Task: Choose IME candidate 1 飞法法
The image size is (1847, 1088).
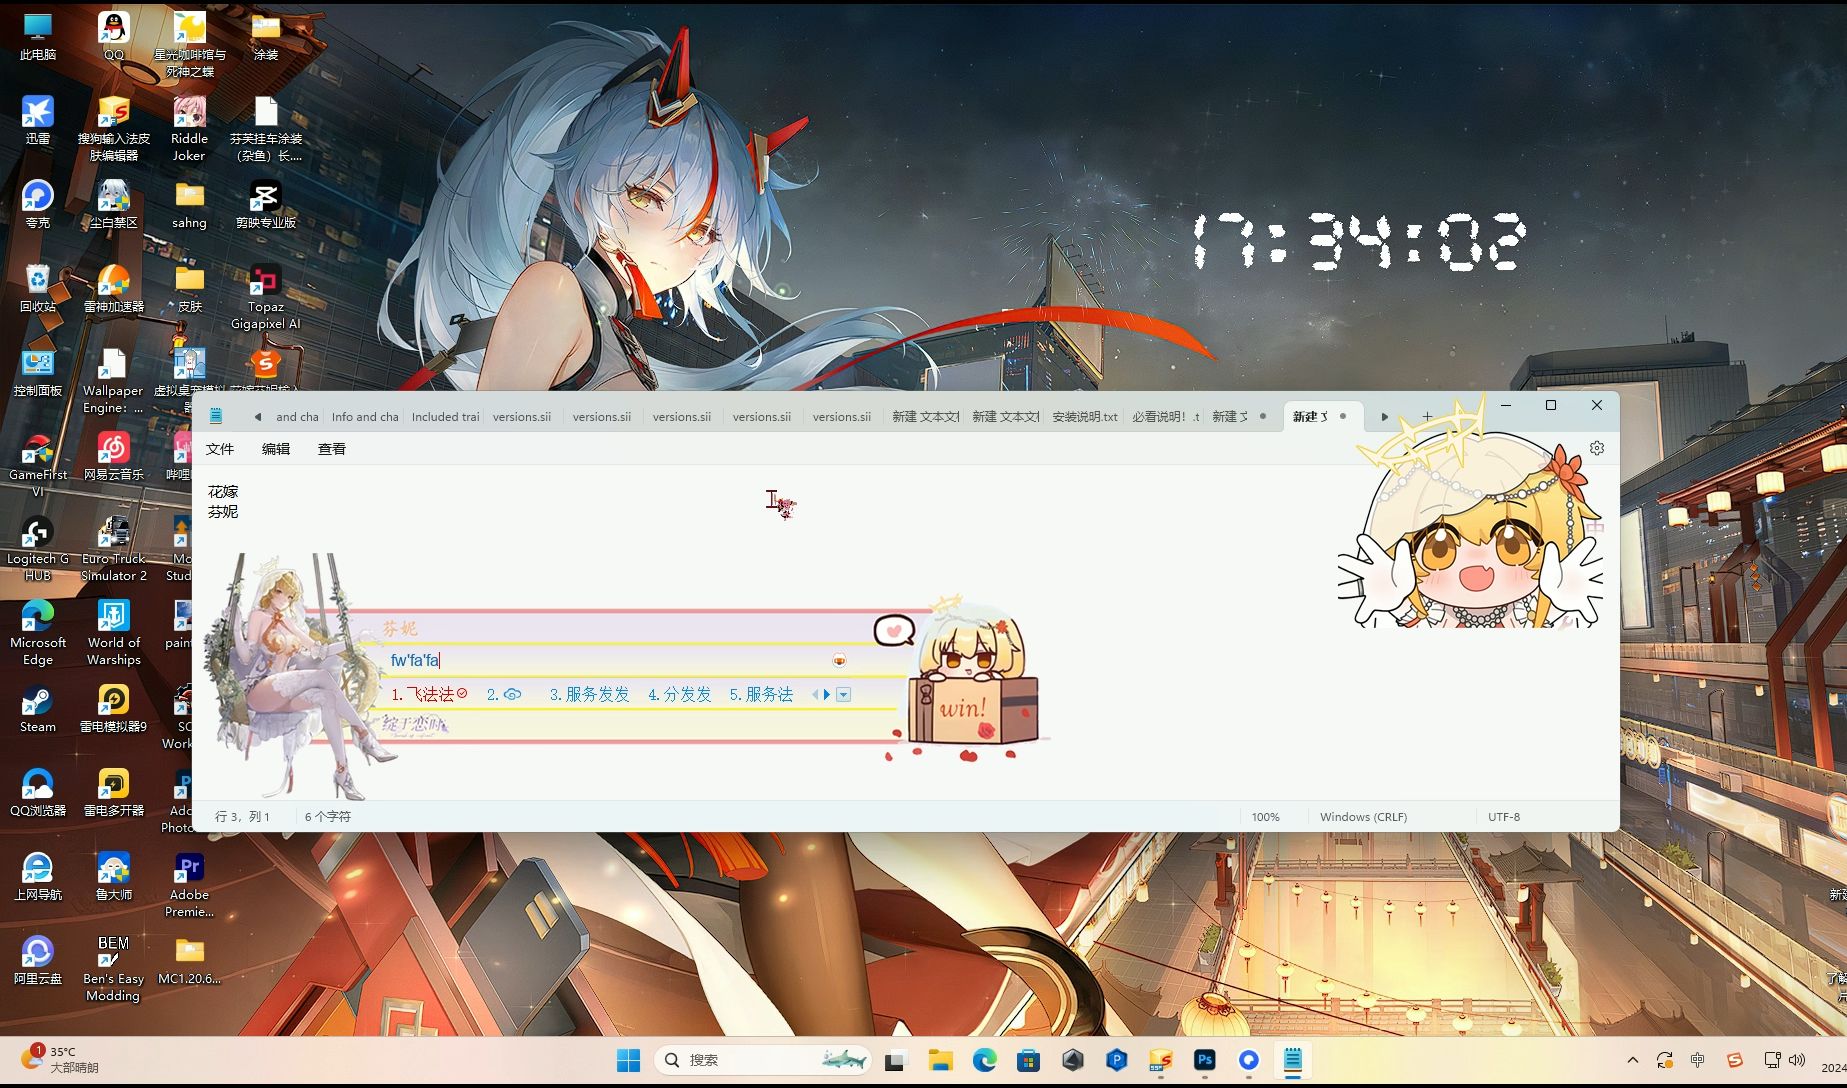Action: 429,694
